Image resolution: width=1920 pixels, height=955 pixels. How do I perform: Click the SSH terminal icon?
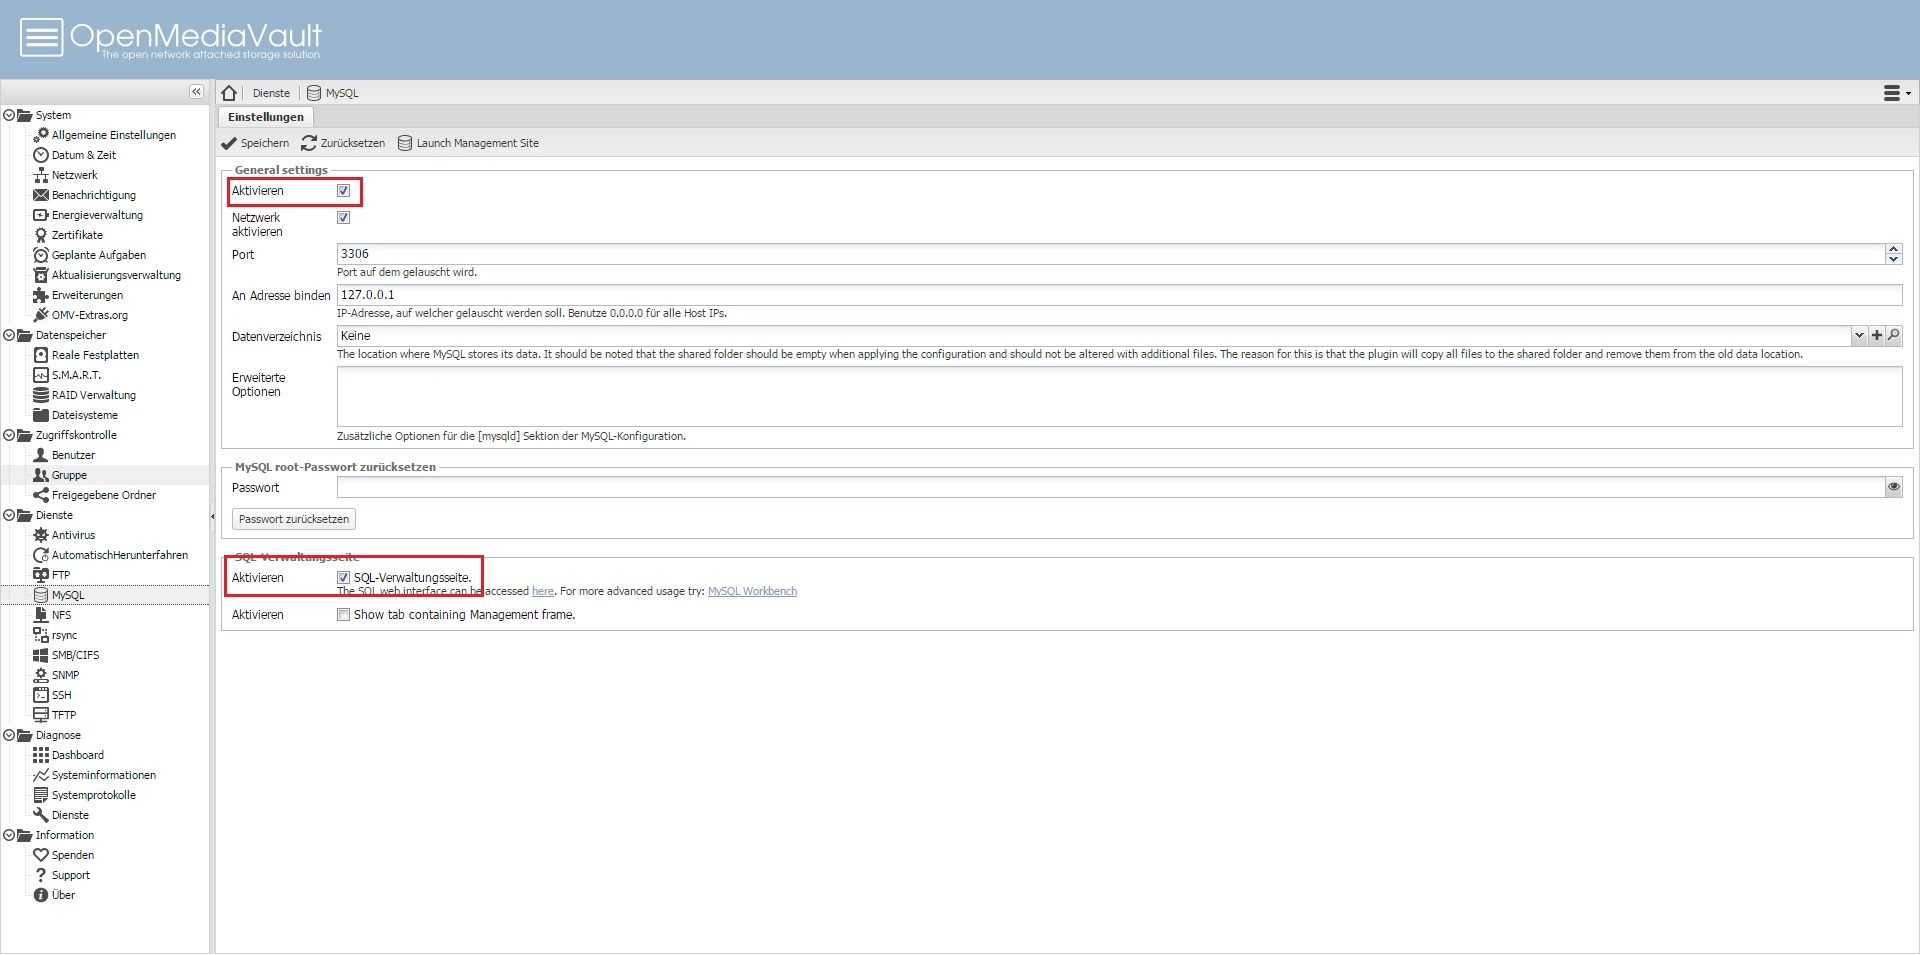coord(41,695)
